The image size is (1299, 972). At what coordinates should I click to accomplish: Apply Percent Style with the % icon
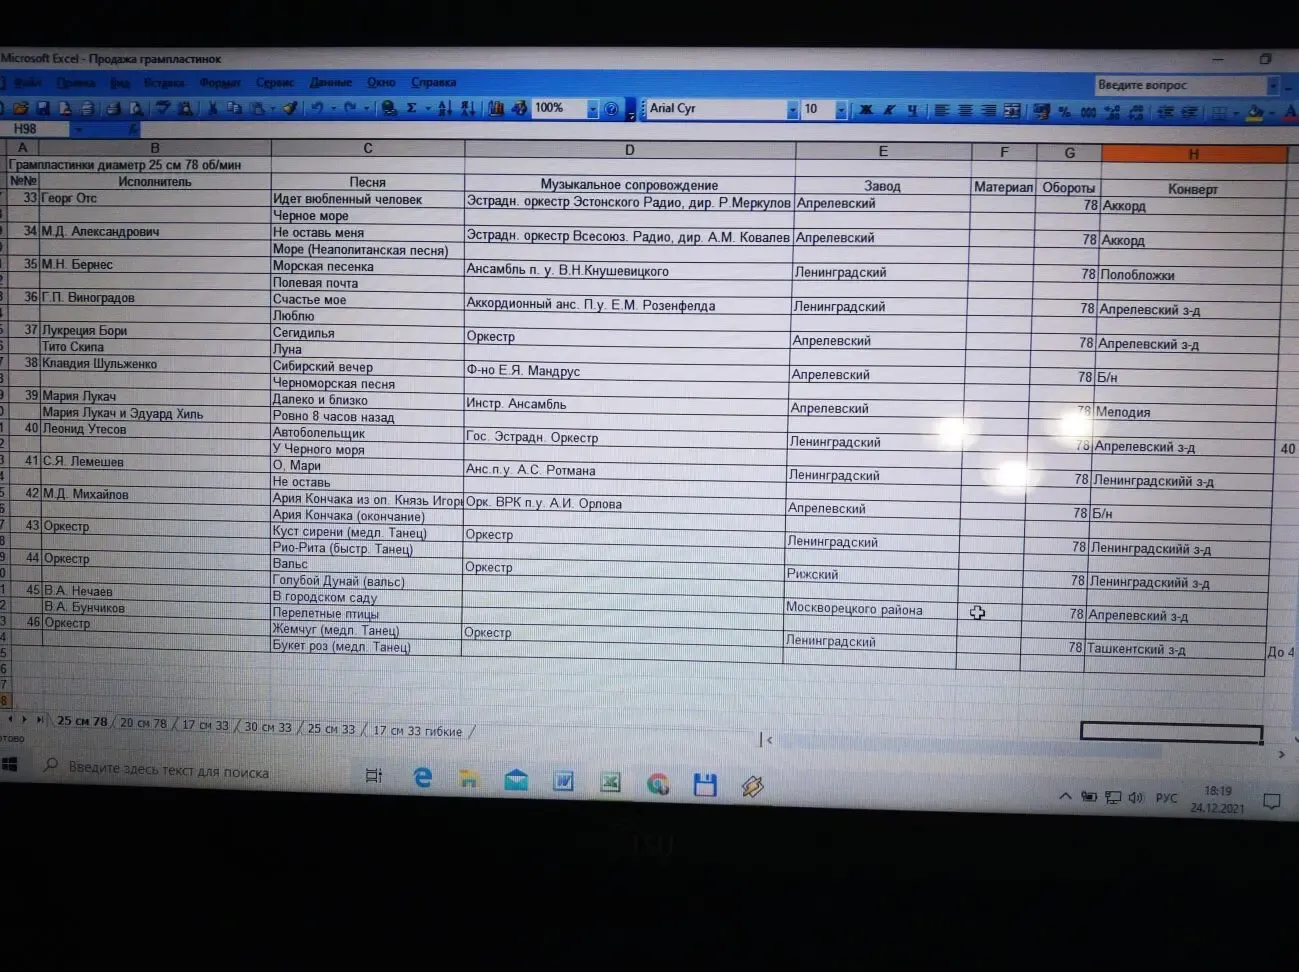(x=1064, y=111)
